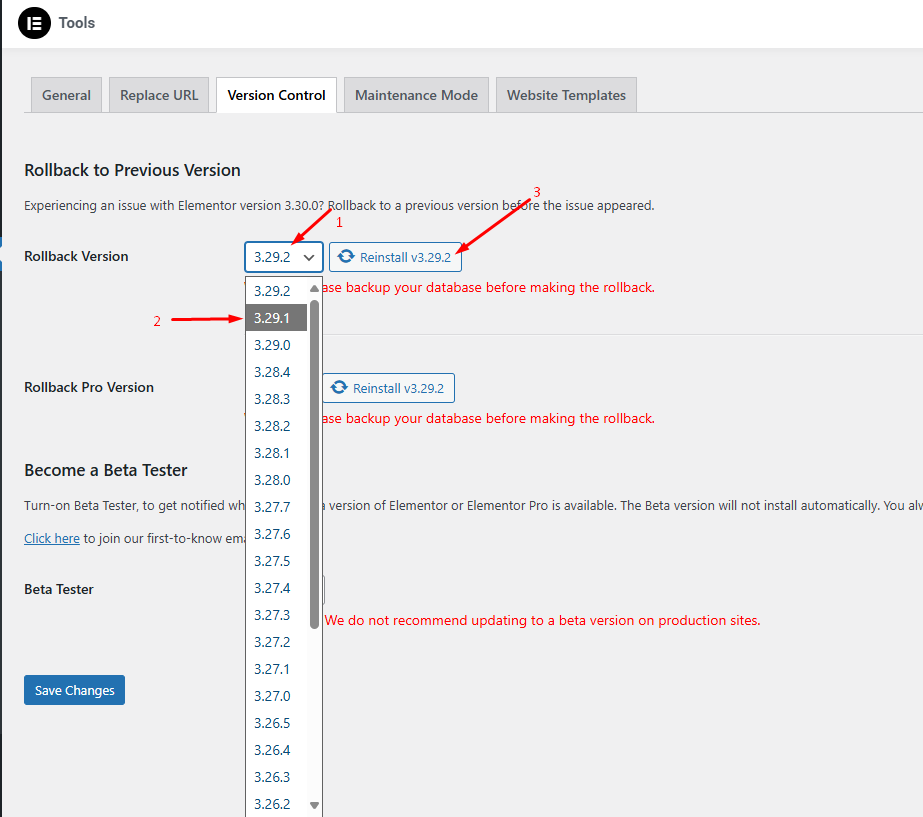Screen dimensions: 923x817
Task: Choose version 3.29.1 in the list
Action: (277, 318)
